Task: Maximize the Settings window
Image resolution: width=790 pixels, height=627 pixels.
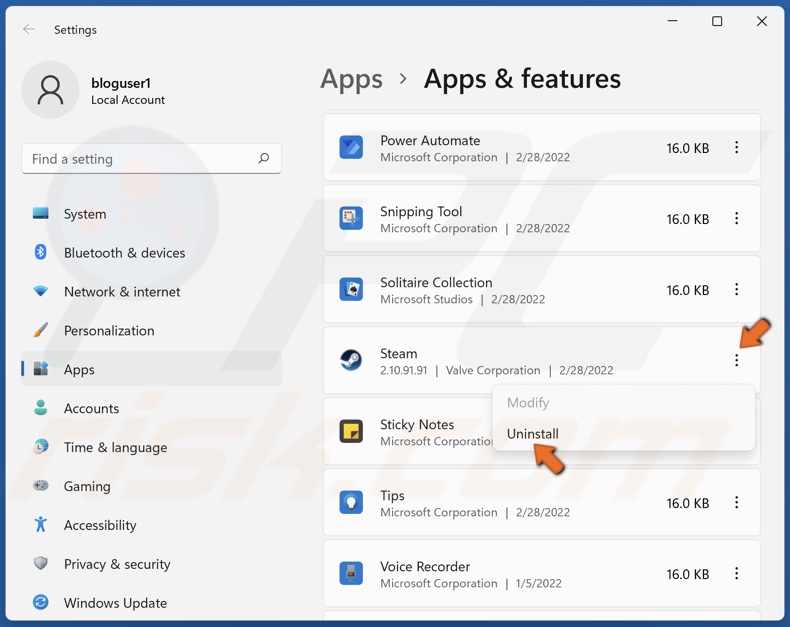Action: [x=717, y=21]
